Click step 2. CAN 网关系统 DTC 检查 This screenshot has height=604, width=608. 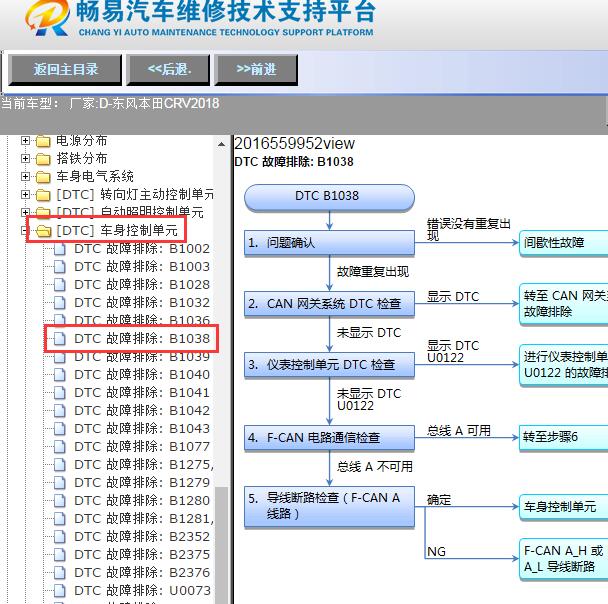click(x=329, y=304)
